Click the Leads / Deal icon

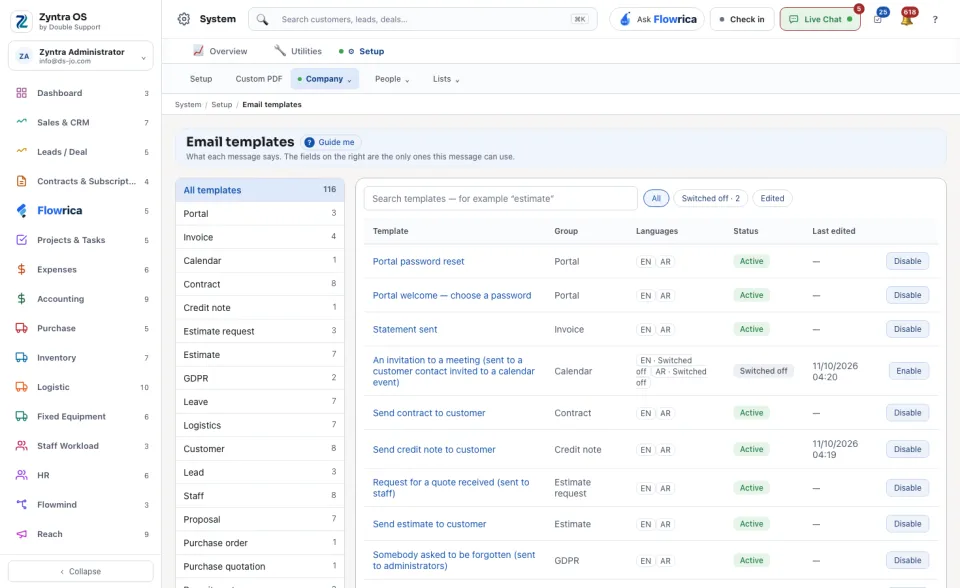(x=21, y=151)
